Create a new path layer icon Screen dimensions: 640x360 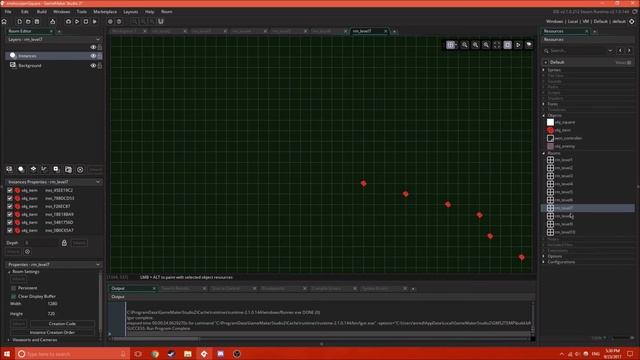[44, 169]
